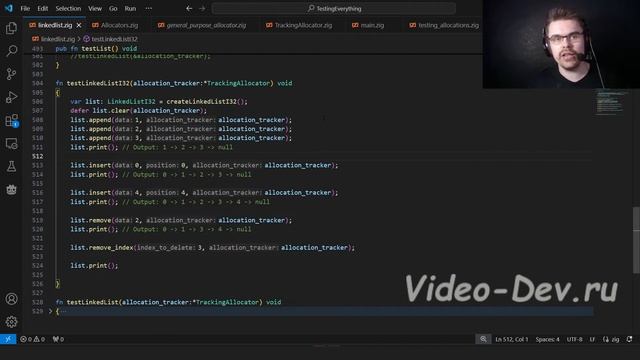This screenshot has width=640, height=360.
Task: Click line number 512 in the gutter
Action: click(38, 156)
